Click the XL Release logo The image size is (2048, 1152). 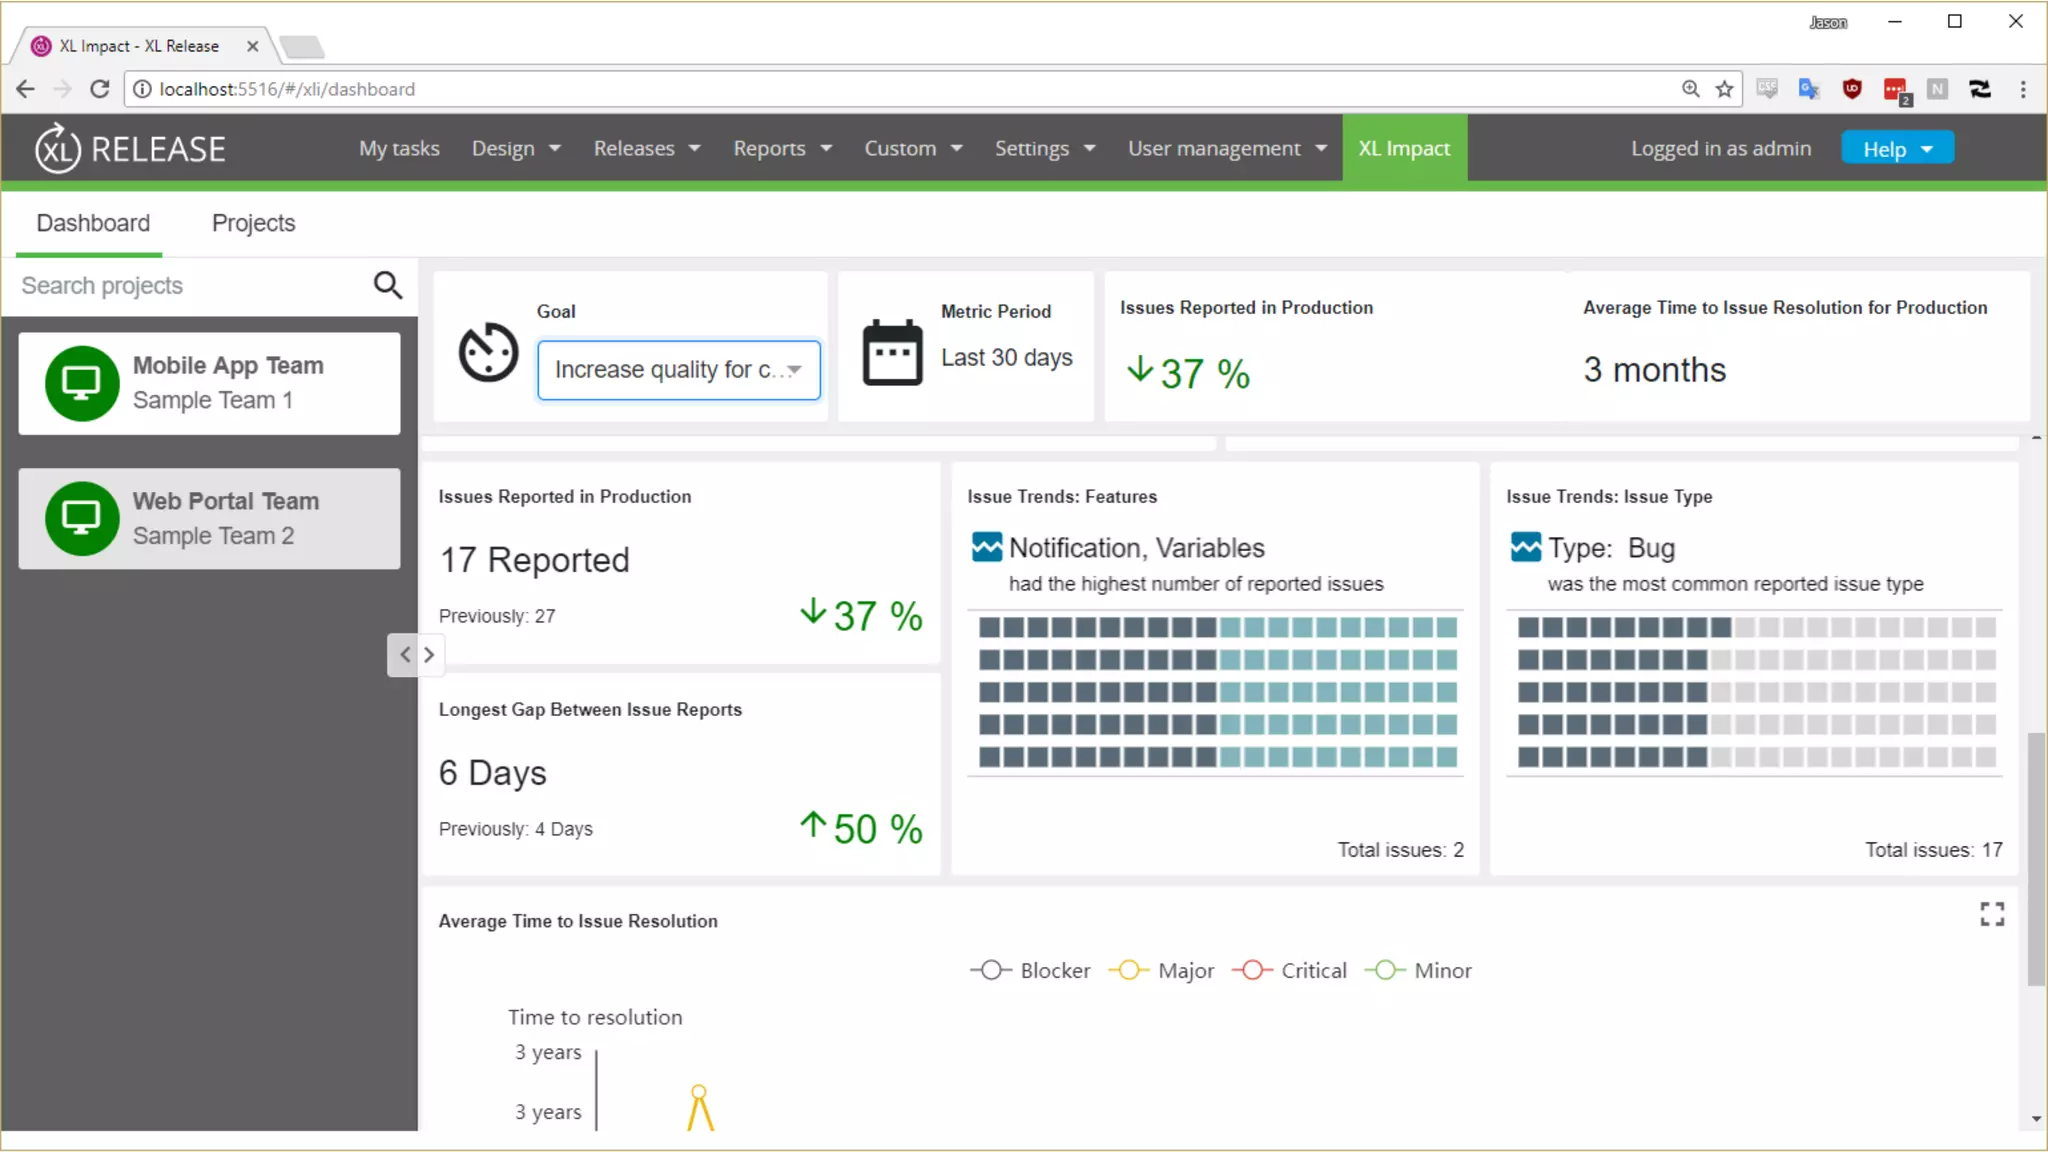tap(130, 149)
